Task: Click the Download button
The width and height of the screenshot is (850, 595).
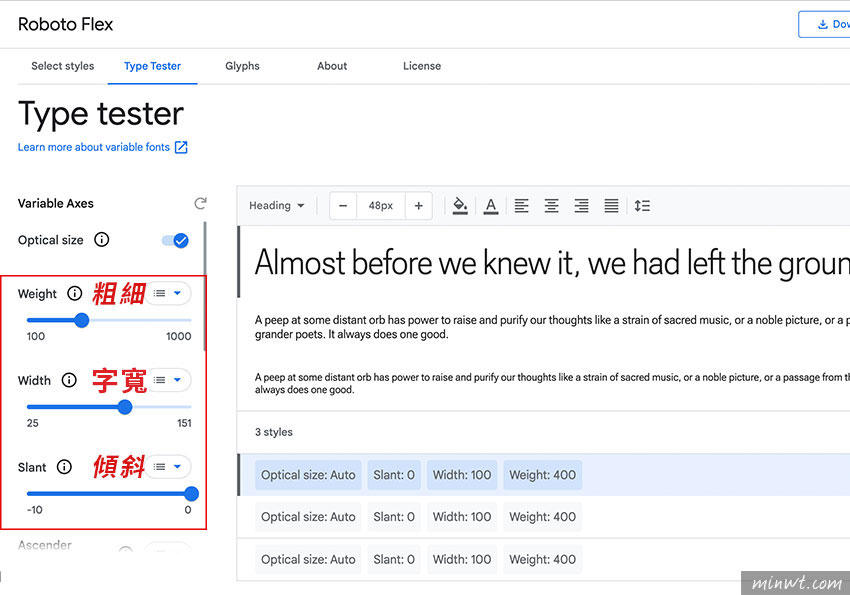Action: (x=825, y=24)
